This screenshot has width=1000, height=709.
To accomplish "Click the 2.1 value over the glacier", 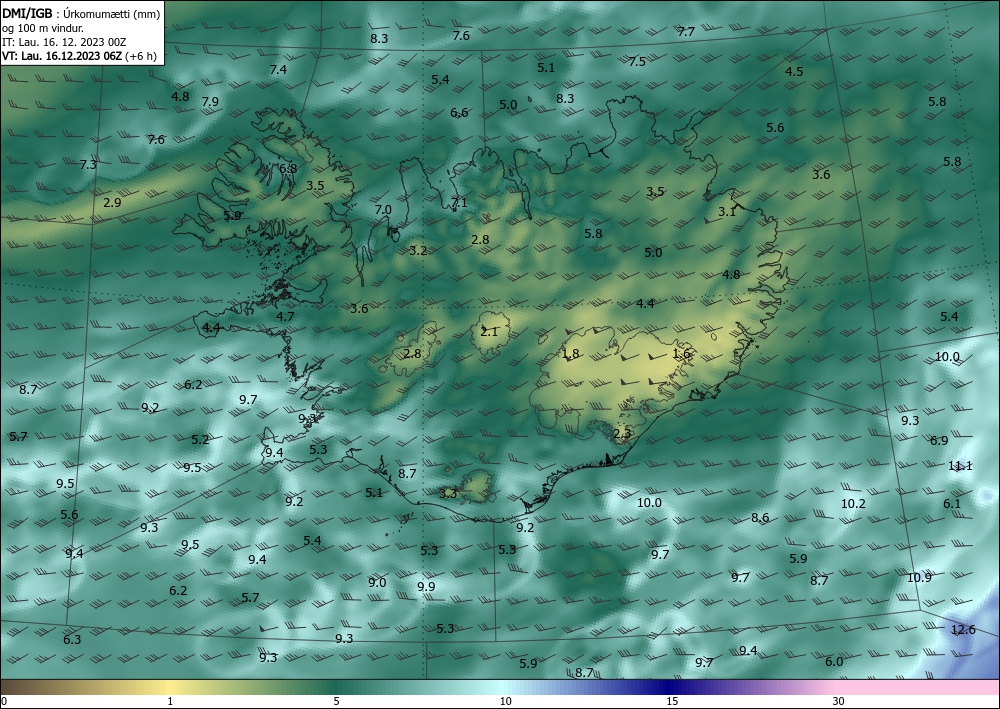I will (489, 332).
